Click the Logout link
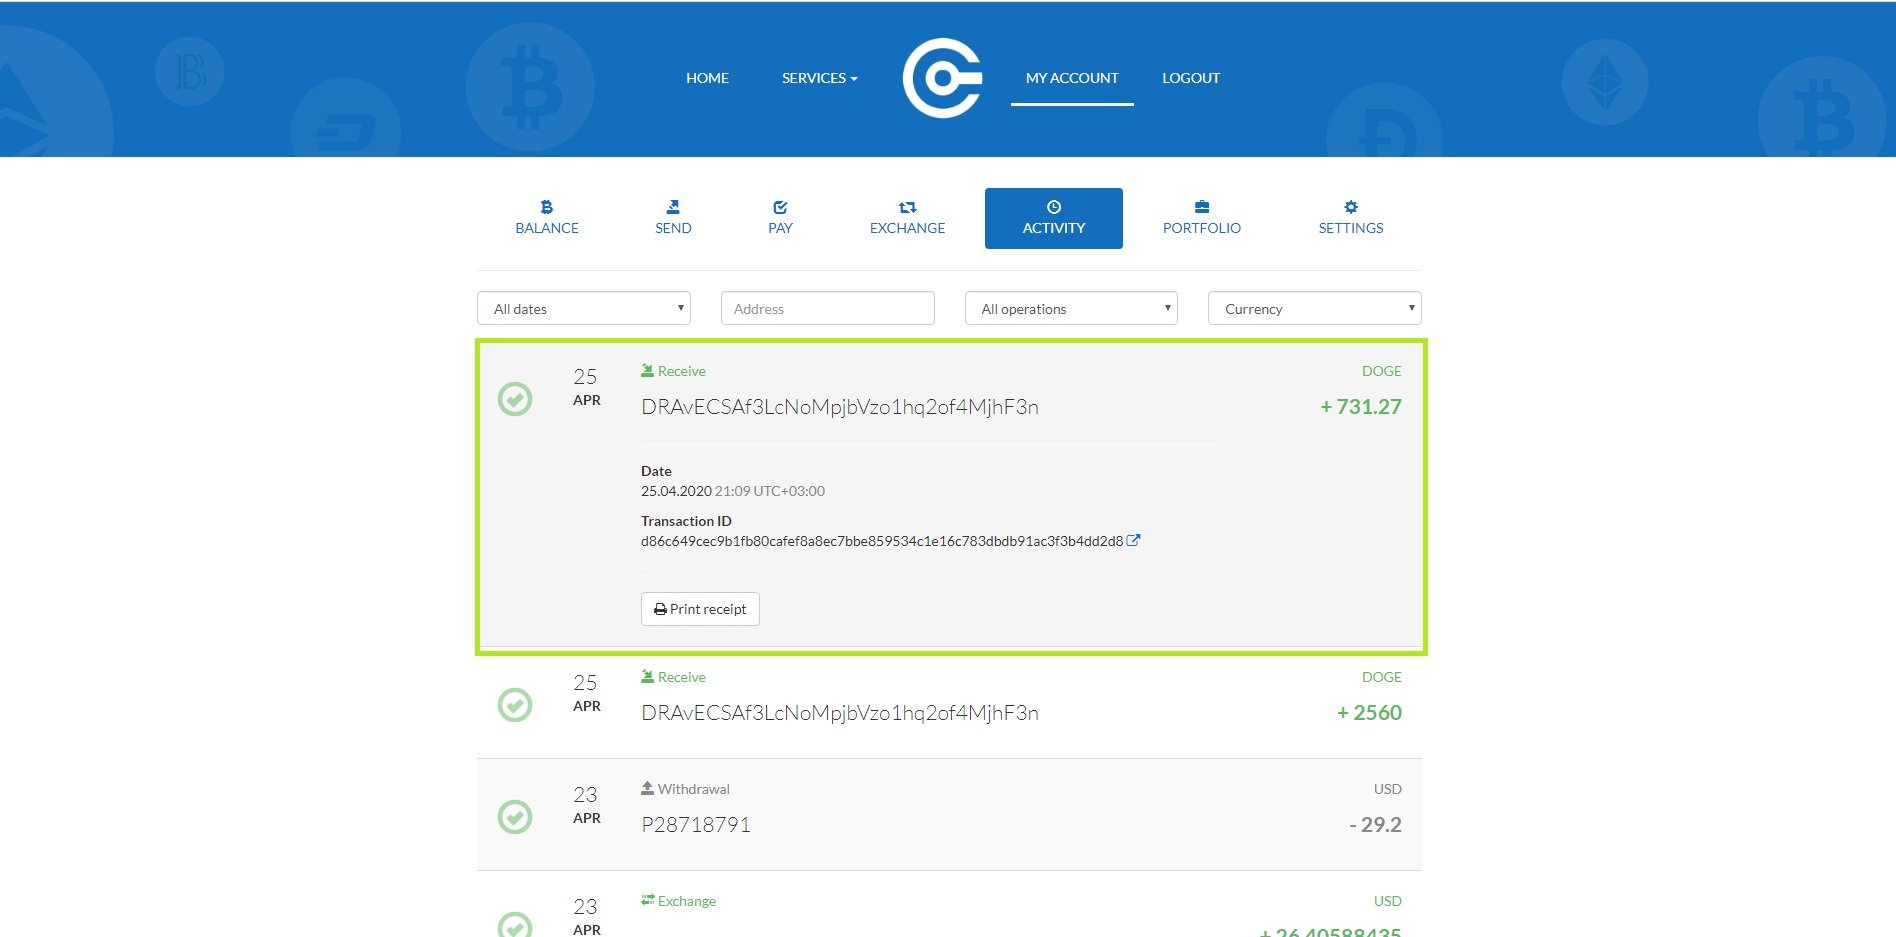 [1190, 78]
